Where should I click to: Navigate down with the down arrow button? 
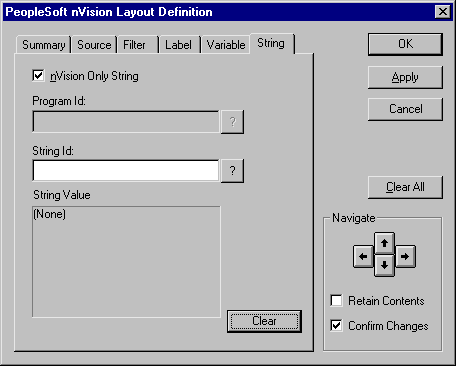[x=384, y=265]
